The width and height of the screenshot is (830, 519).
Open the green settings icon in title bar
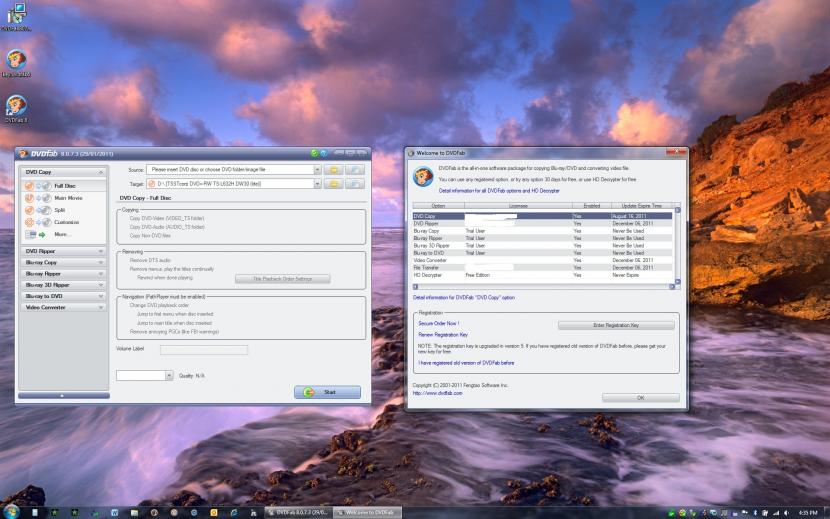tap(314, 153)
